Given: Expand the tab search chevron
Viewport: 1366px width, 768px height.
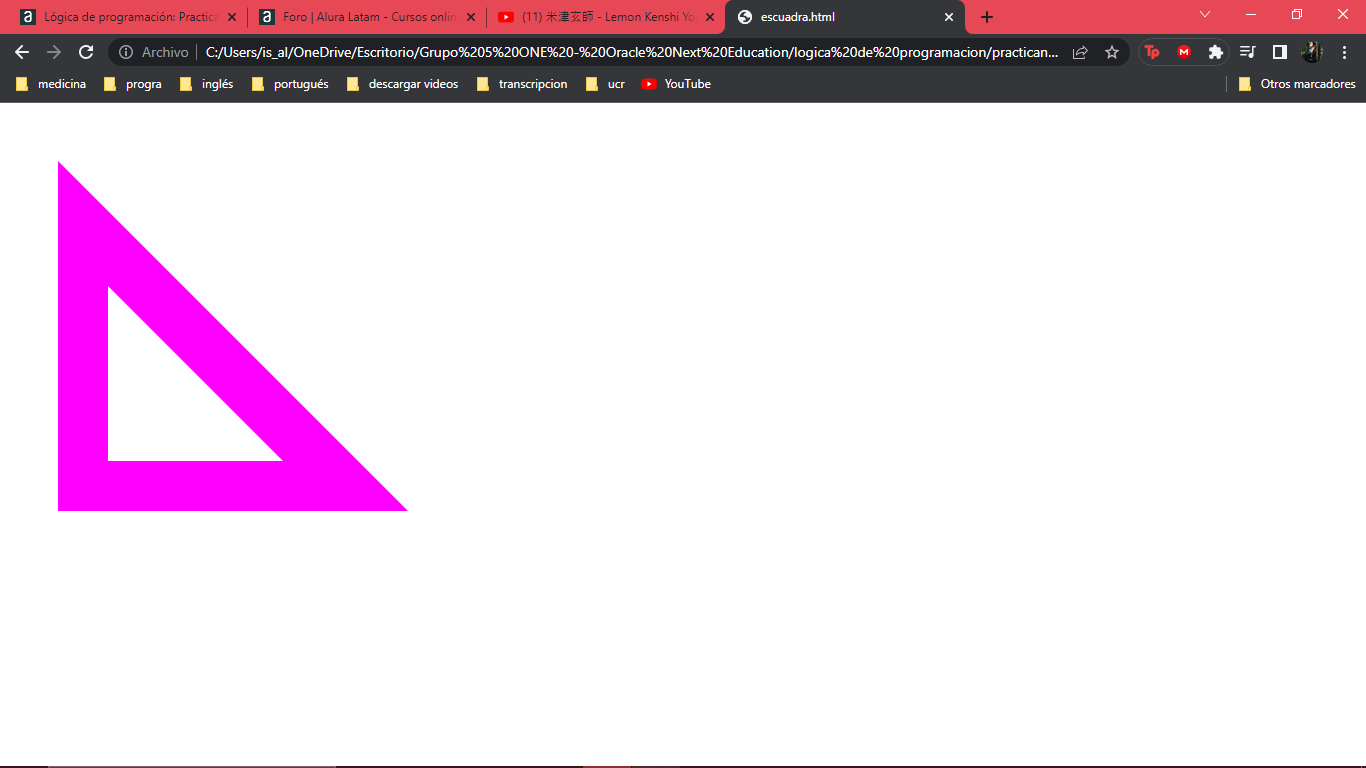Looking at the screenshot, I should pos(1205,14).
